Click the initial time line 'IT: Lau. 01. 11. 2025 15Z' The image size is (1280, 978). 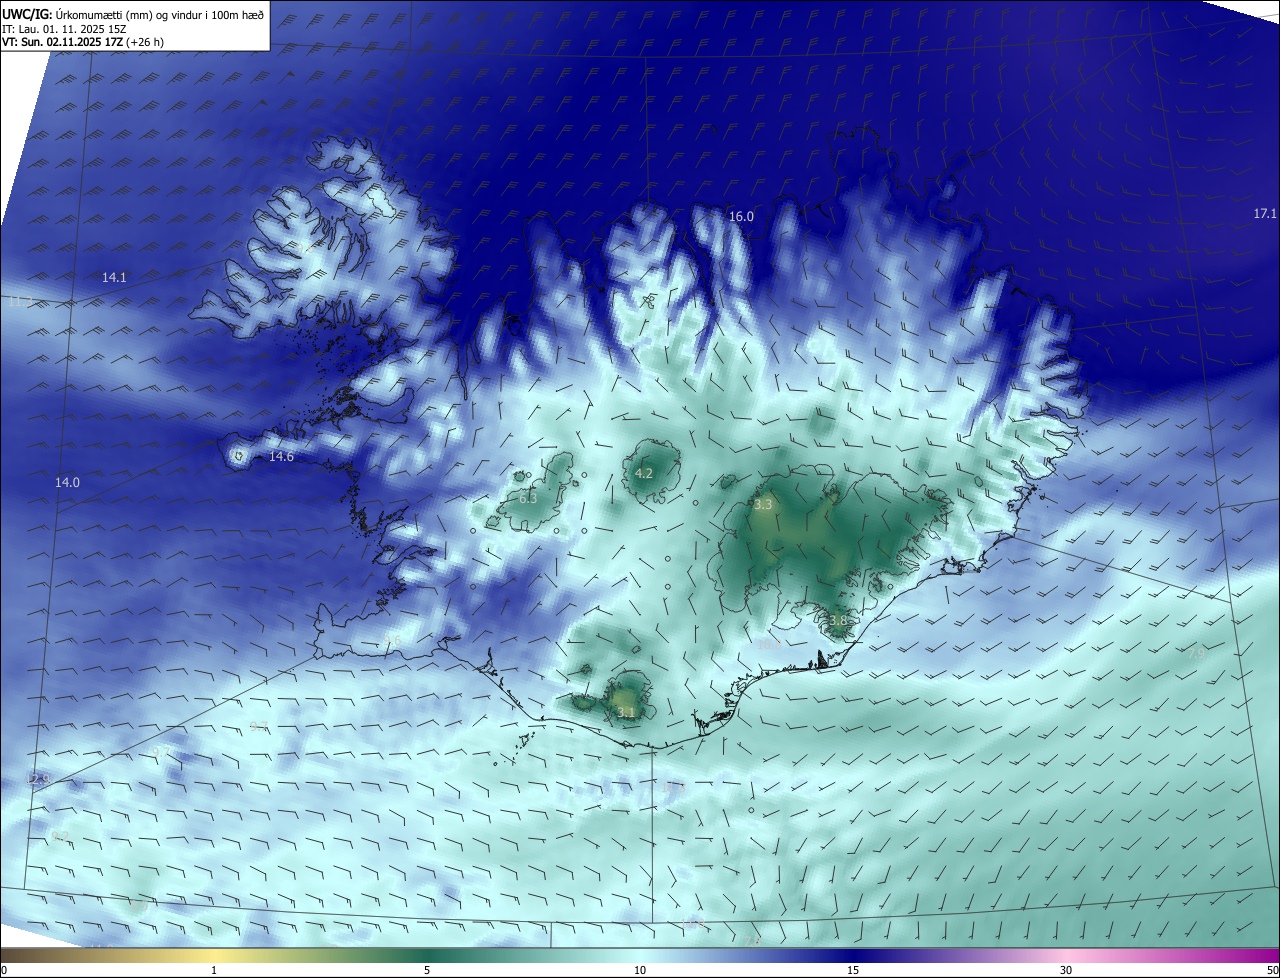point(64,28)
